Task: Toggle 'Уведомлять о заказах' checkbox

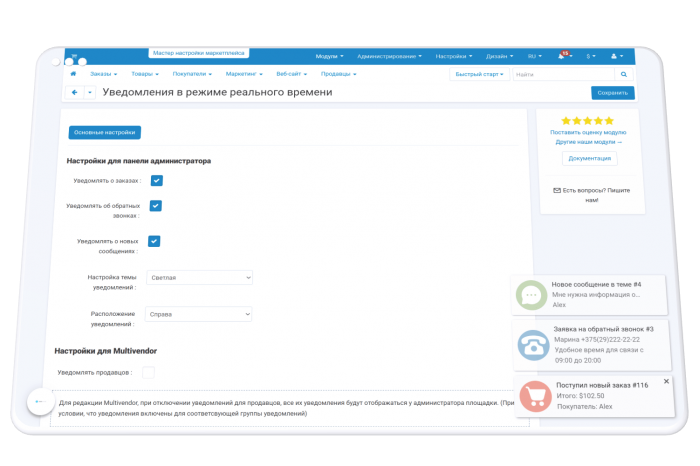Action: [157, 180]
